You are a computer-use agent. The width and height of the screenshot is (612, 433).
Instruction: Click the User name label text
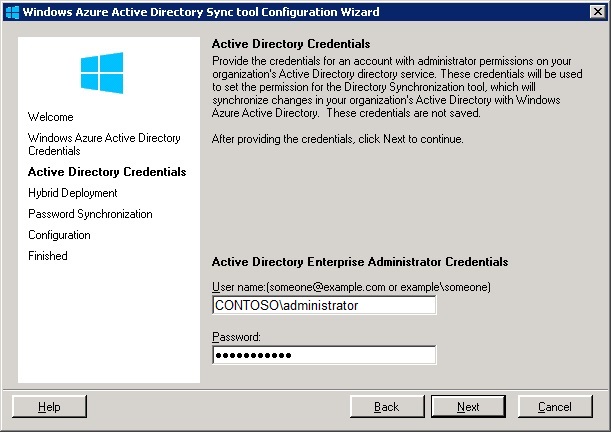[351, 287]
